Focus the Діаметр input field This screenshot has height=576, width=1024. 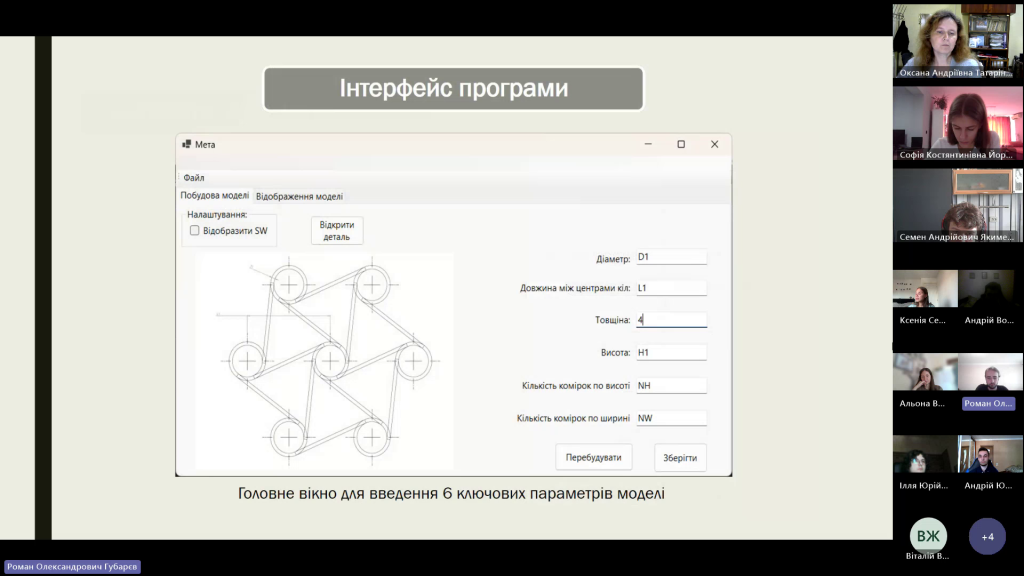pos(671,257)
